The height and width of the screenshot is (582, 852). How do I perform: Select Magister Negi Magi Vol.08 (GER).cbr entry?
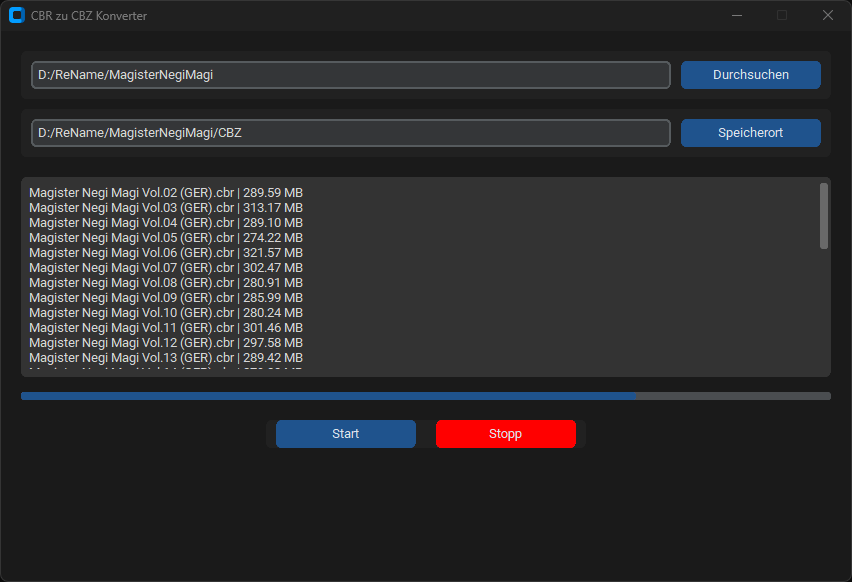(x=166, y=283)
